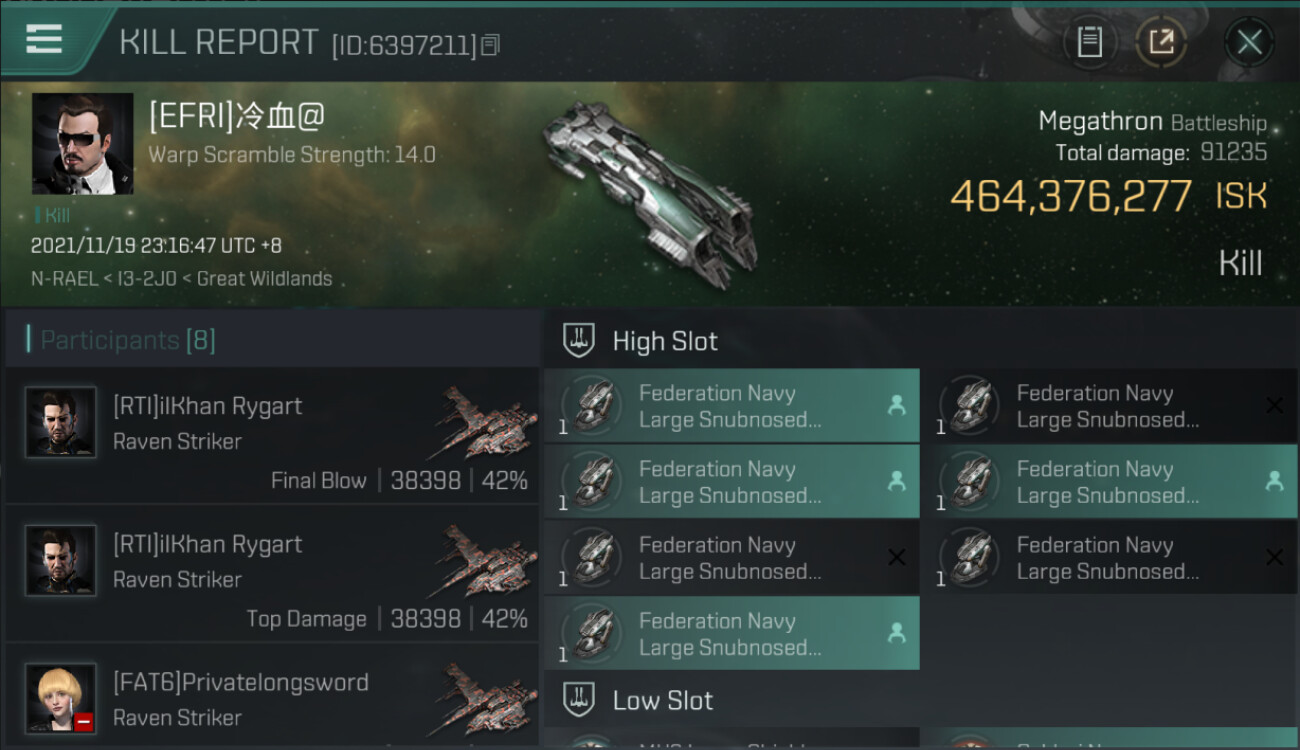Click person icon on second-row right module

(x=1274, y=481)
